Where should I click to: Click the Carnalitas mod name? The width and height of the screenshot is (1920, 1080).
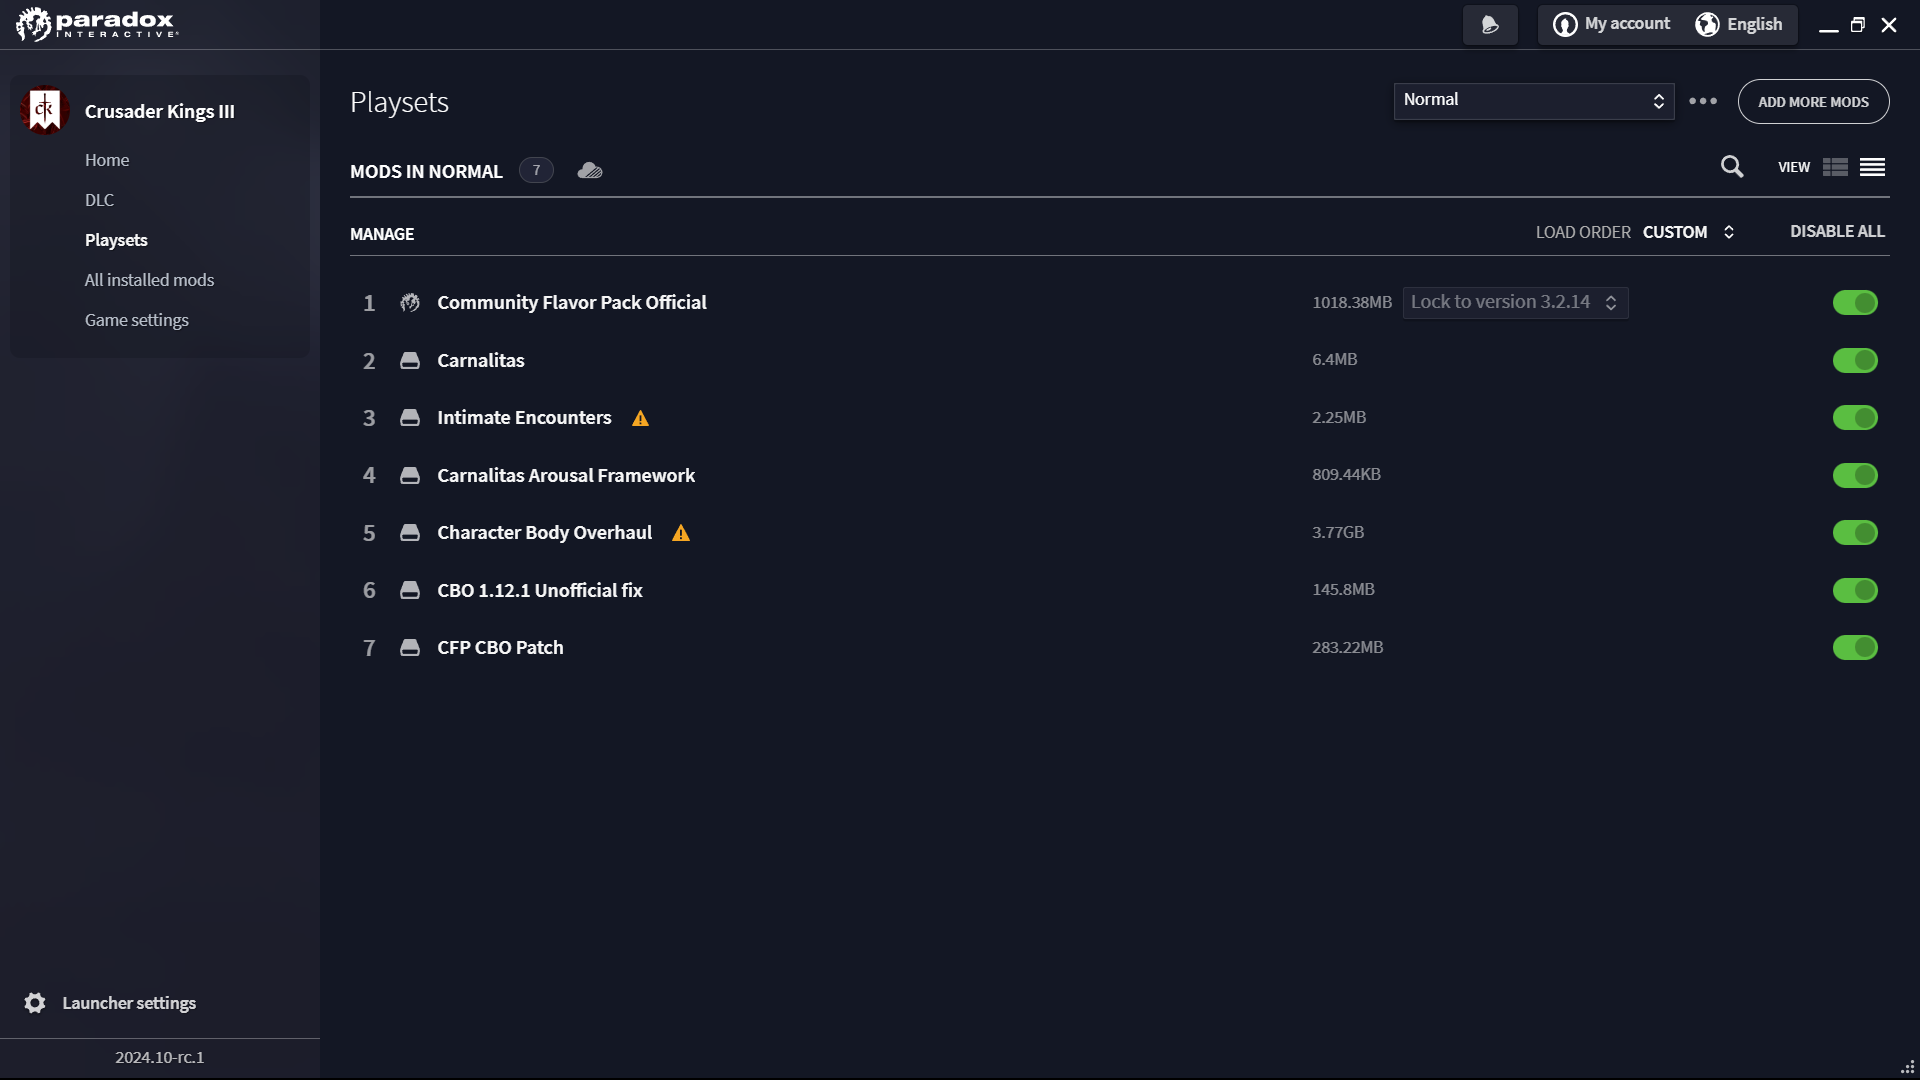480,360
